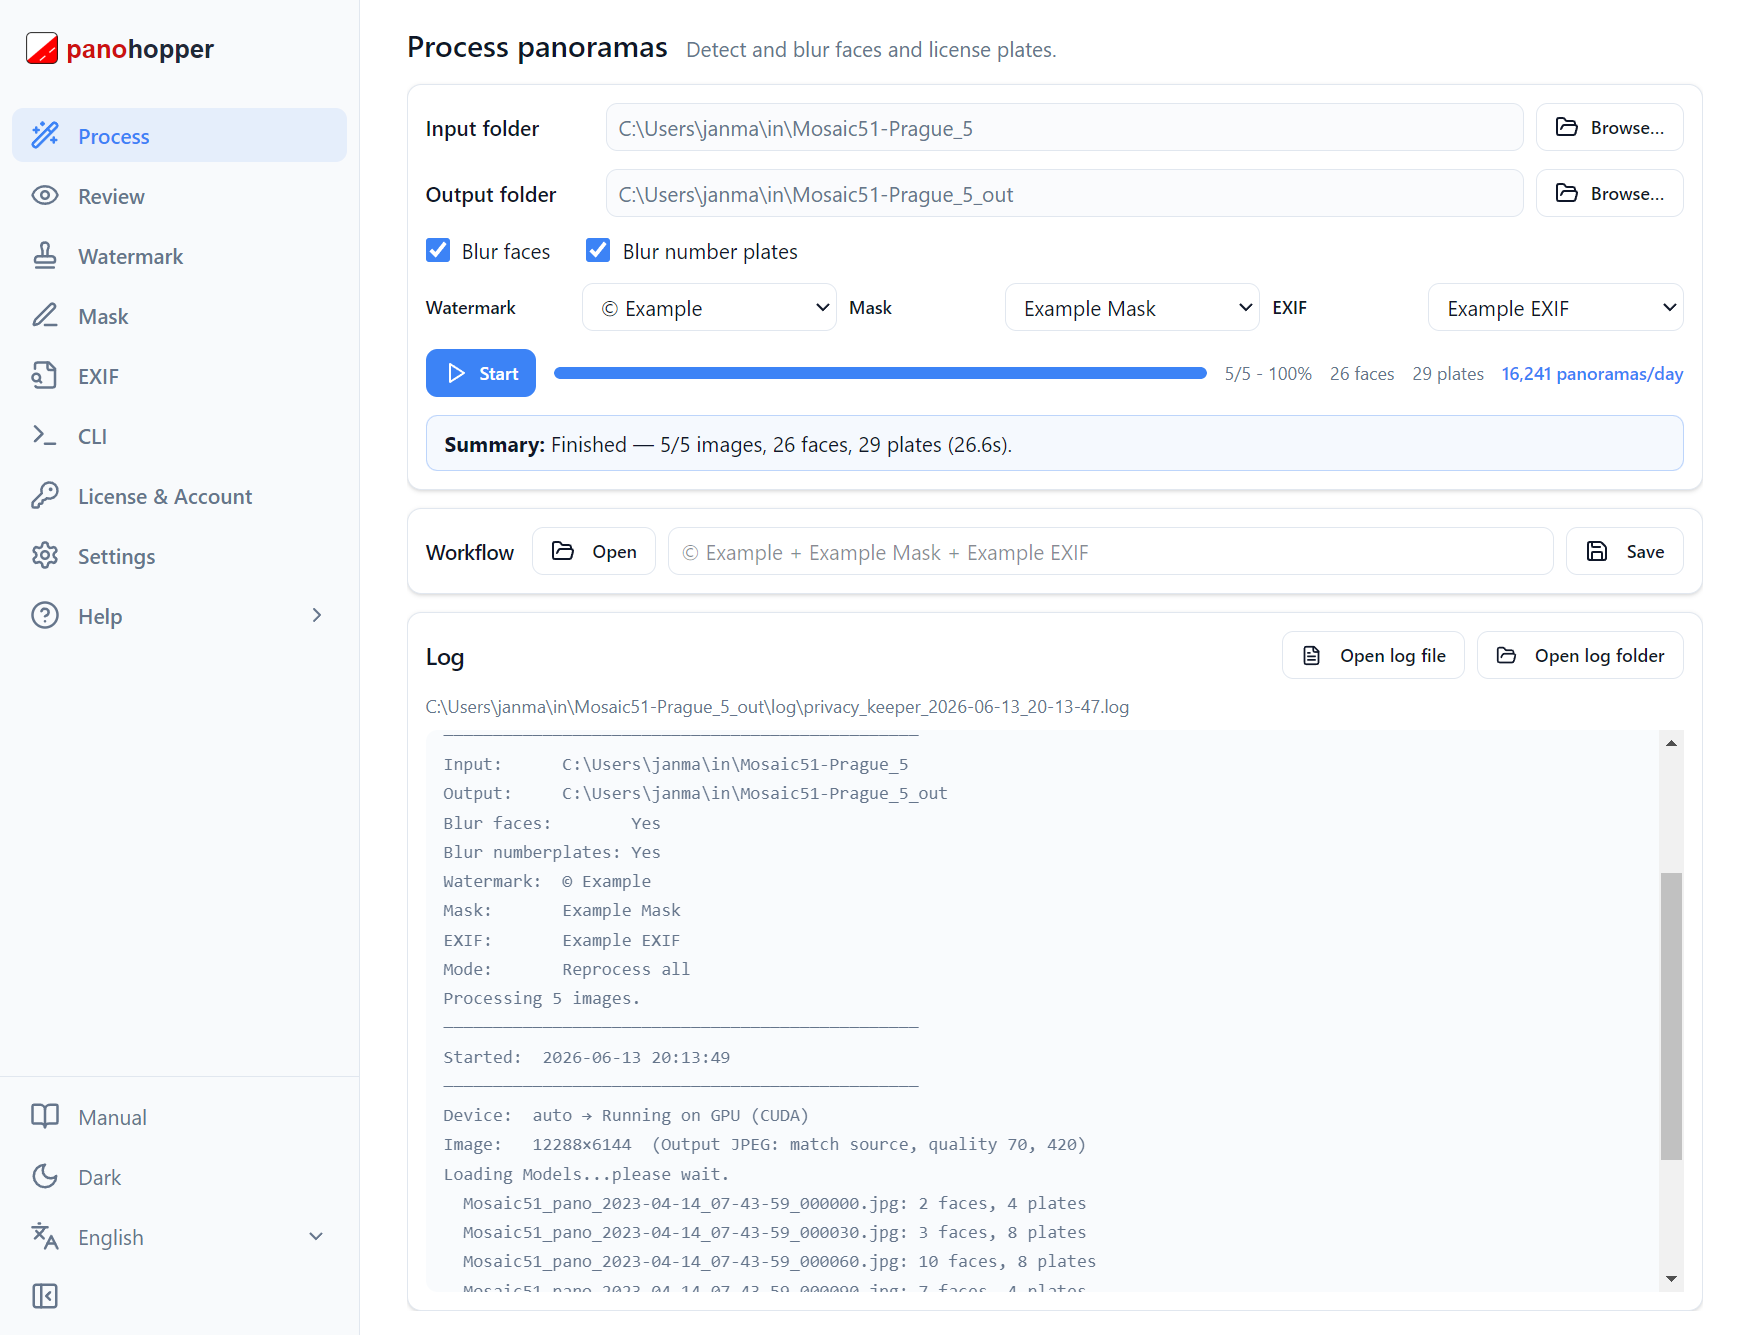Click log line for 000030.jpg

(774, 1232)
